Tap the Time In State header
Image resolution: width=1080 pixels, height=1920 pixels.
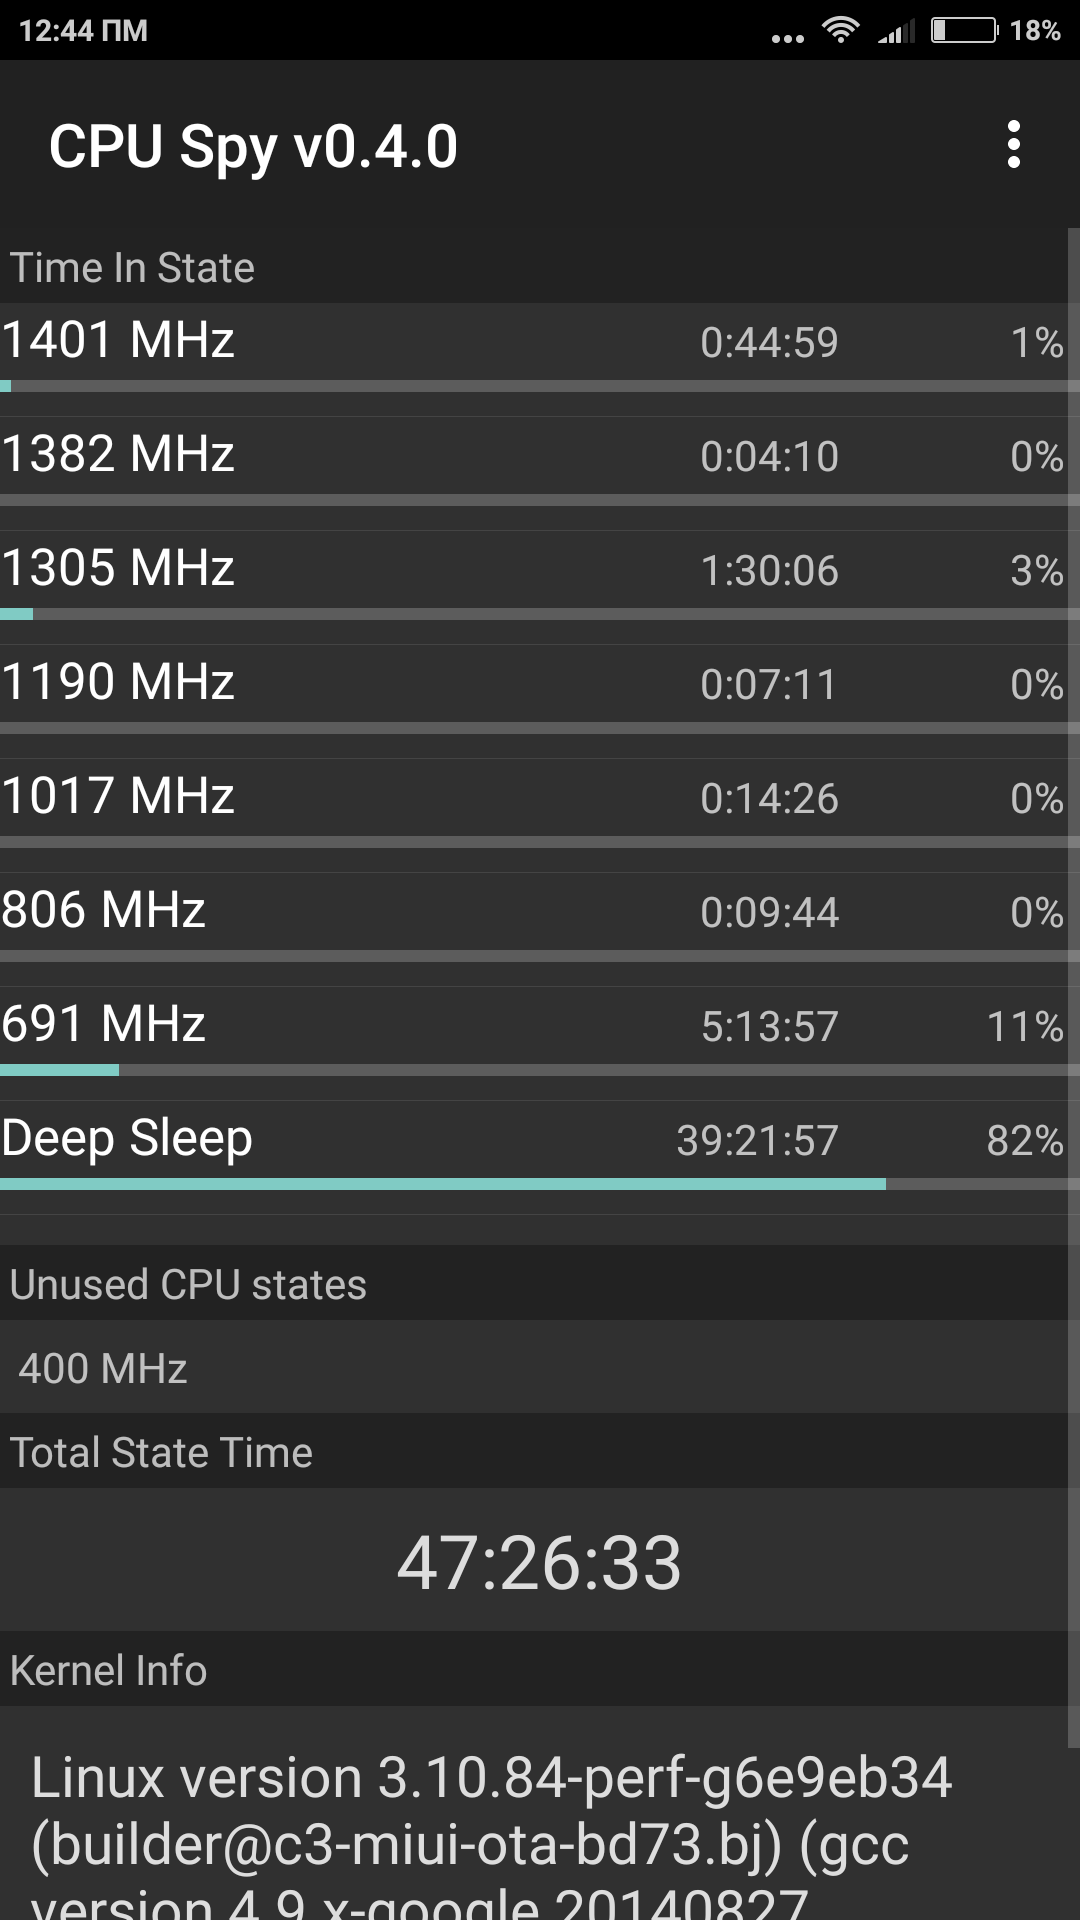(132, 268)
